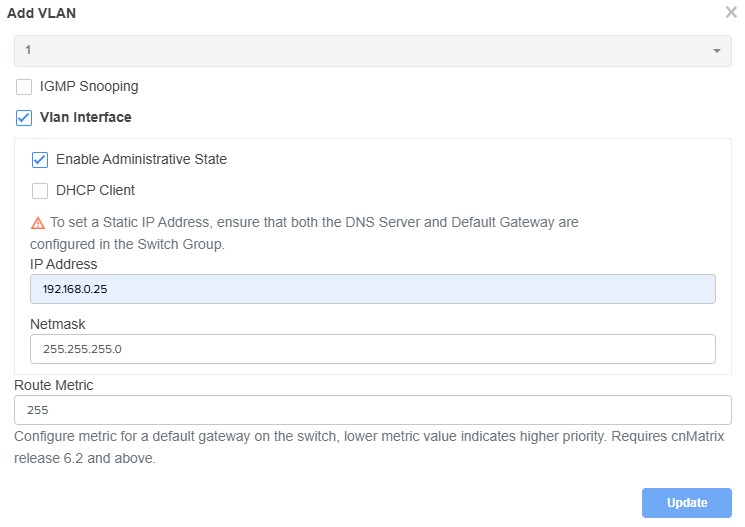The image size is (745, 527).
Task: Click the IGMP Snooping label text
Action: click(x=89, y=87)
